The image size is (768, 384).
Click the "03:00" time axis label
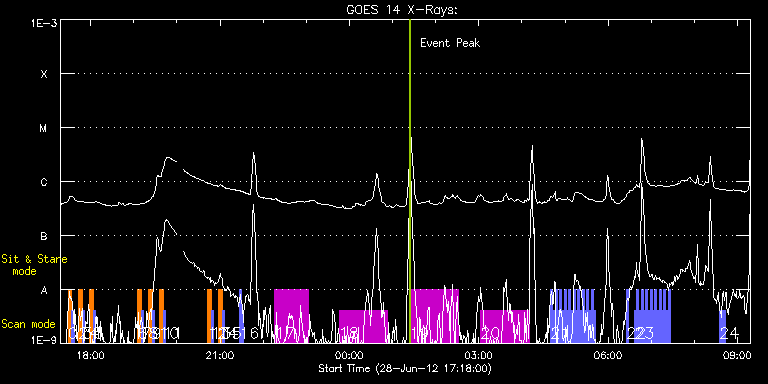tap(479, 355)
